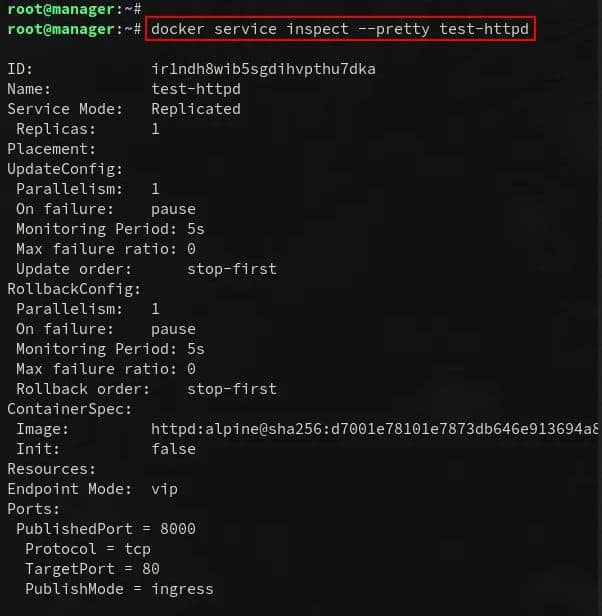Click the Update order stop-first value
This screenshot has width=602, height=616.
click(232, 269)
